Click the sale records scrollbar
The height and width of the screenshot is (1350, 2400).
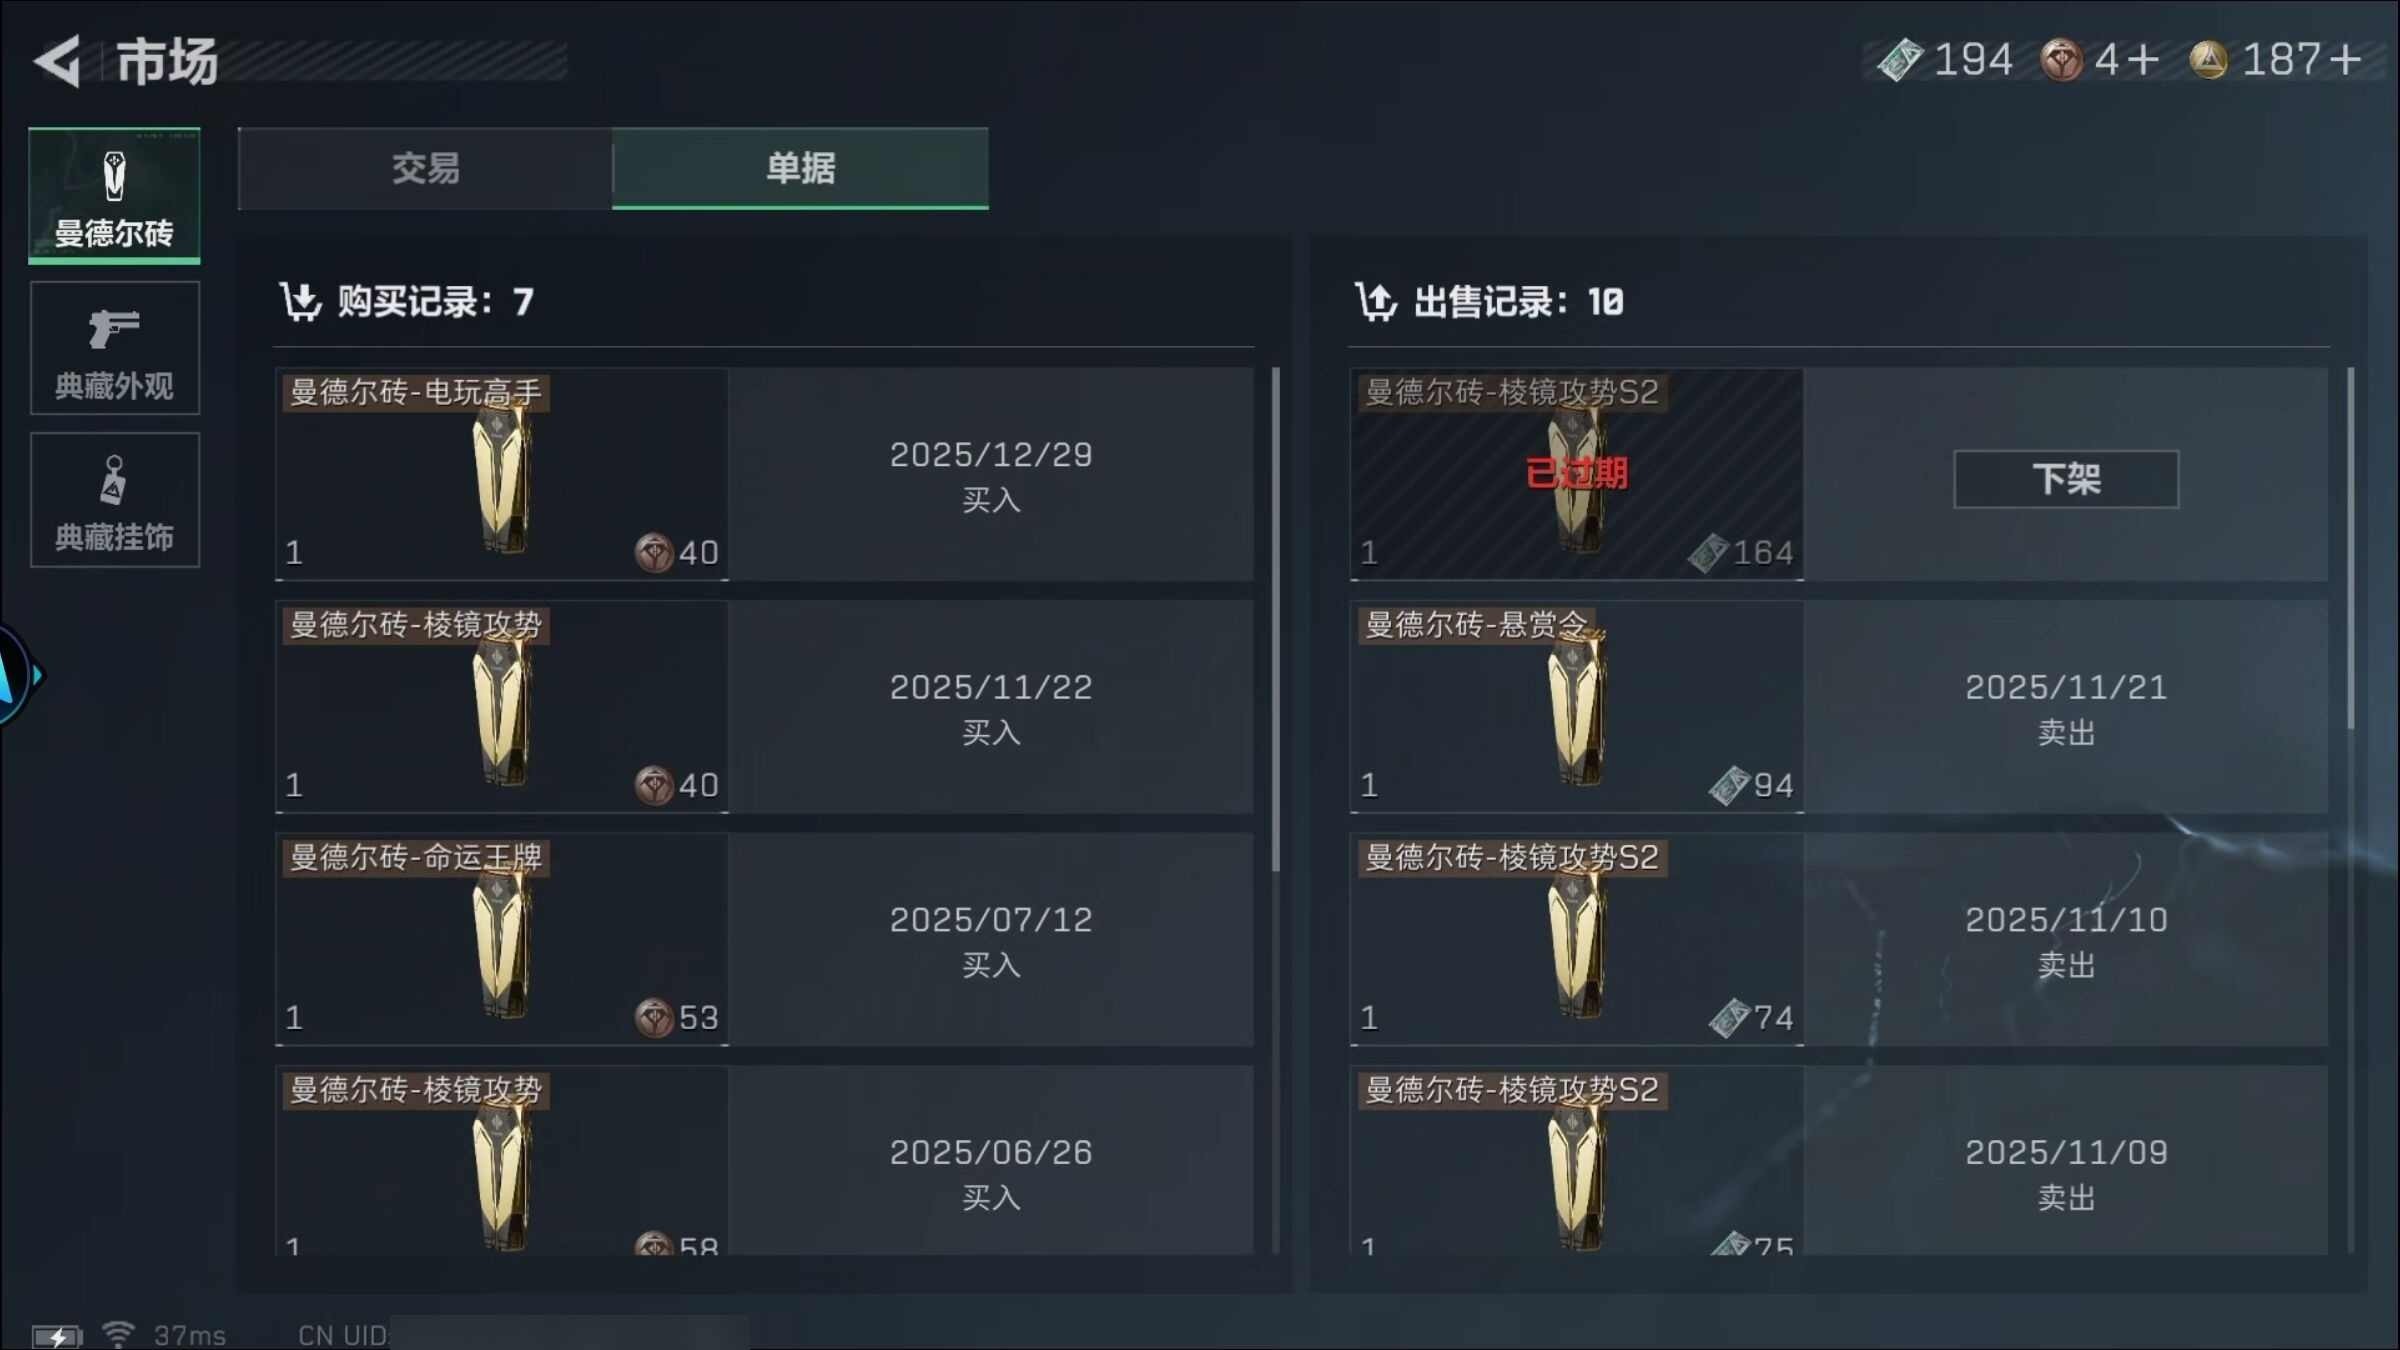[2350, 548]
